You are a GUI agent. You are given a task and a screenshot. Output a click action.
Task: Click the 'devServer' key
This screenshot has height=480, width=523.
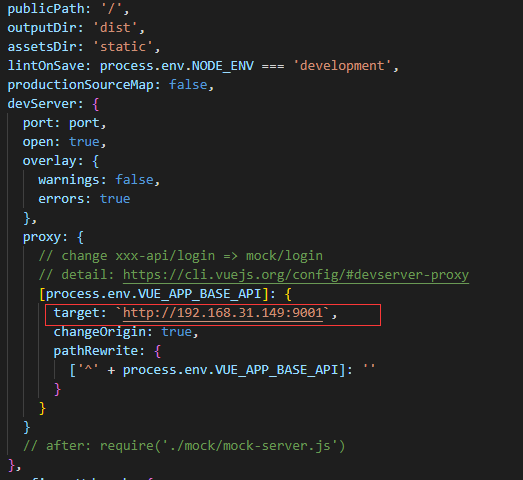coord(42,104)
